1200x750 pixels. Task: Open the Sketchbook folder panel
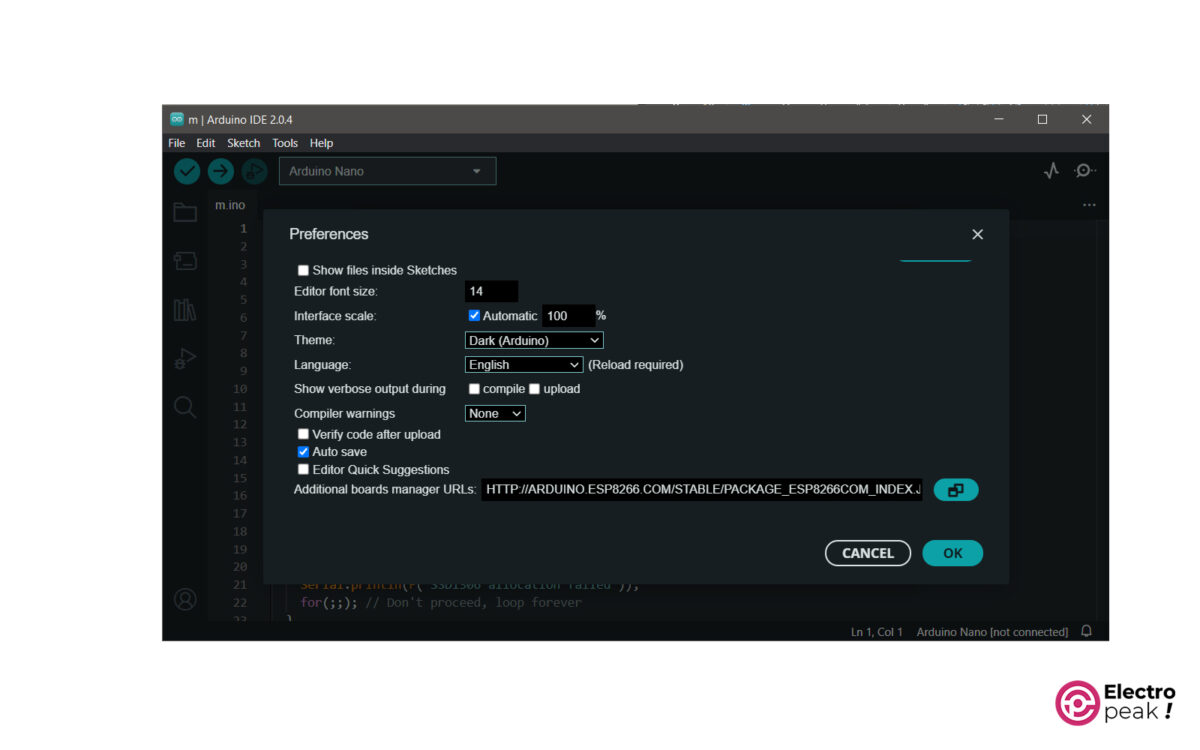(x=185, y=212)
